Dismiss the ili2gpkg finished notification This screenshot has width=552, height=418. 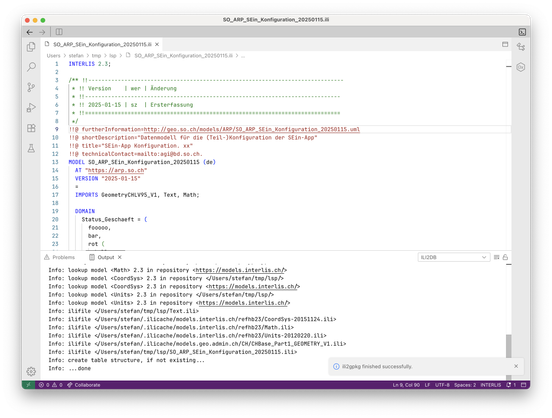pyautogui.click(x=516, y=366)
